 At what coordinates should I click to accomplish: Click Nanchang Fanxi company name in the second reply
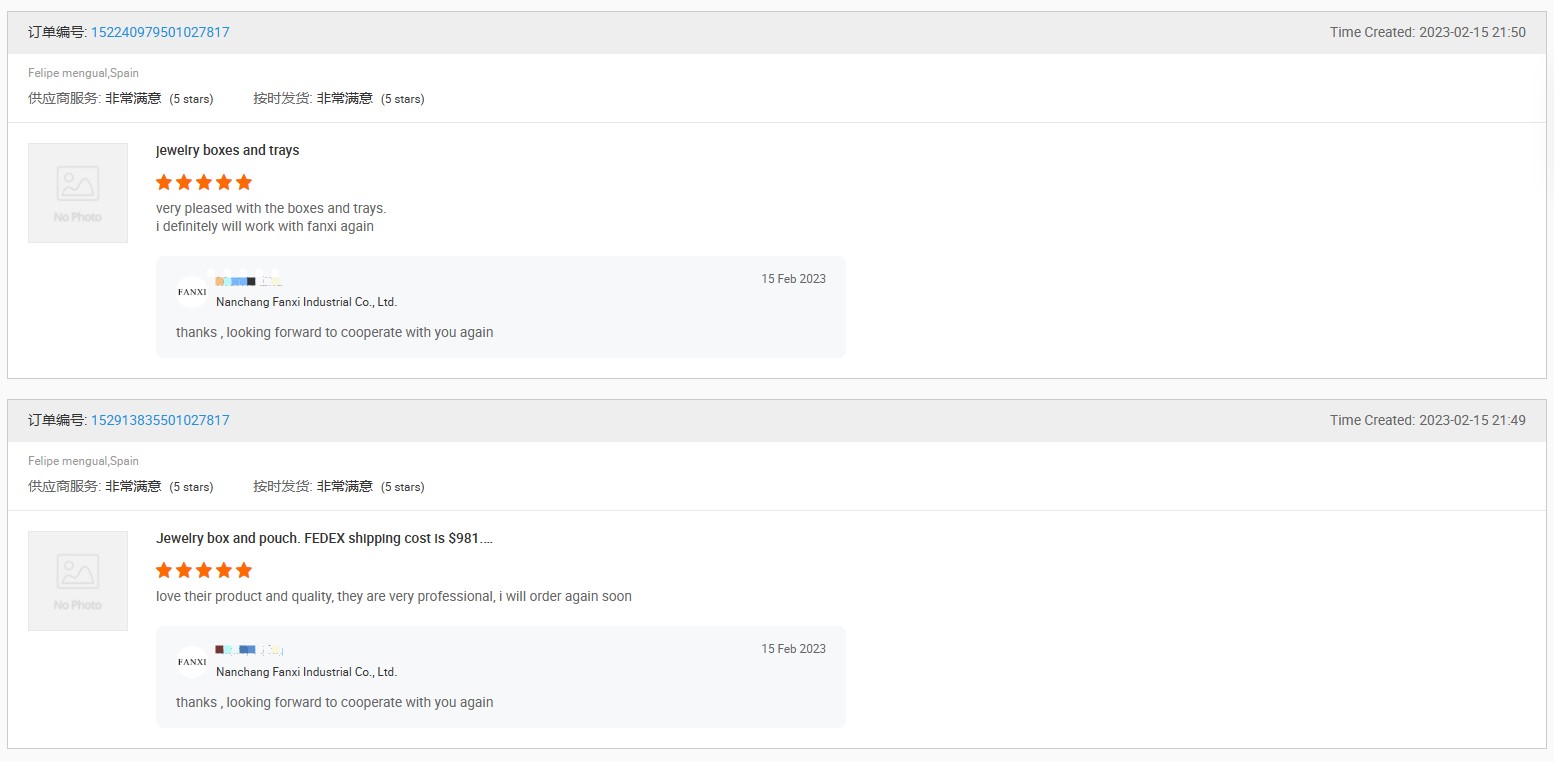(x=306, y=672)
